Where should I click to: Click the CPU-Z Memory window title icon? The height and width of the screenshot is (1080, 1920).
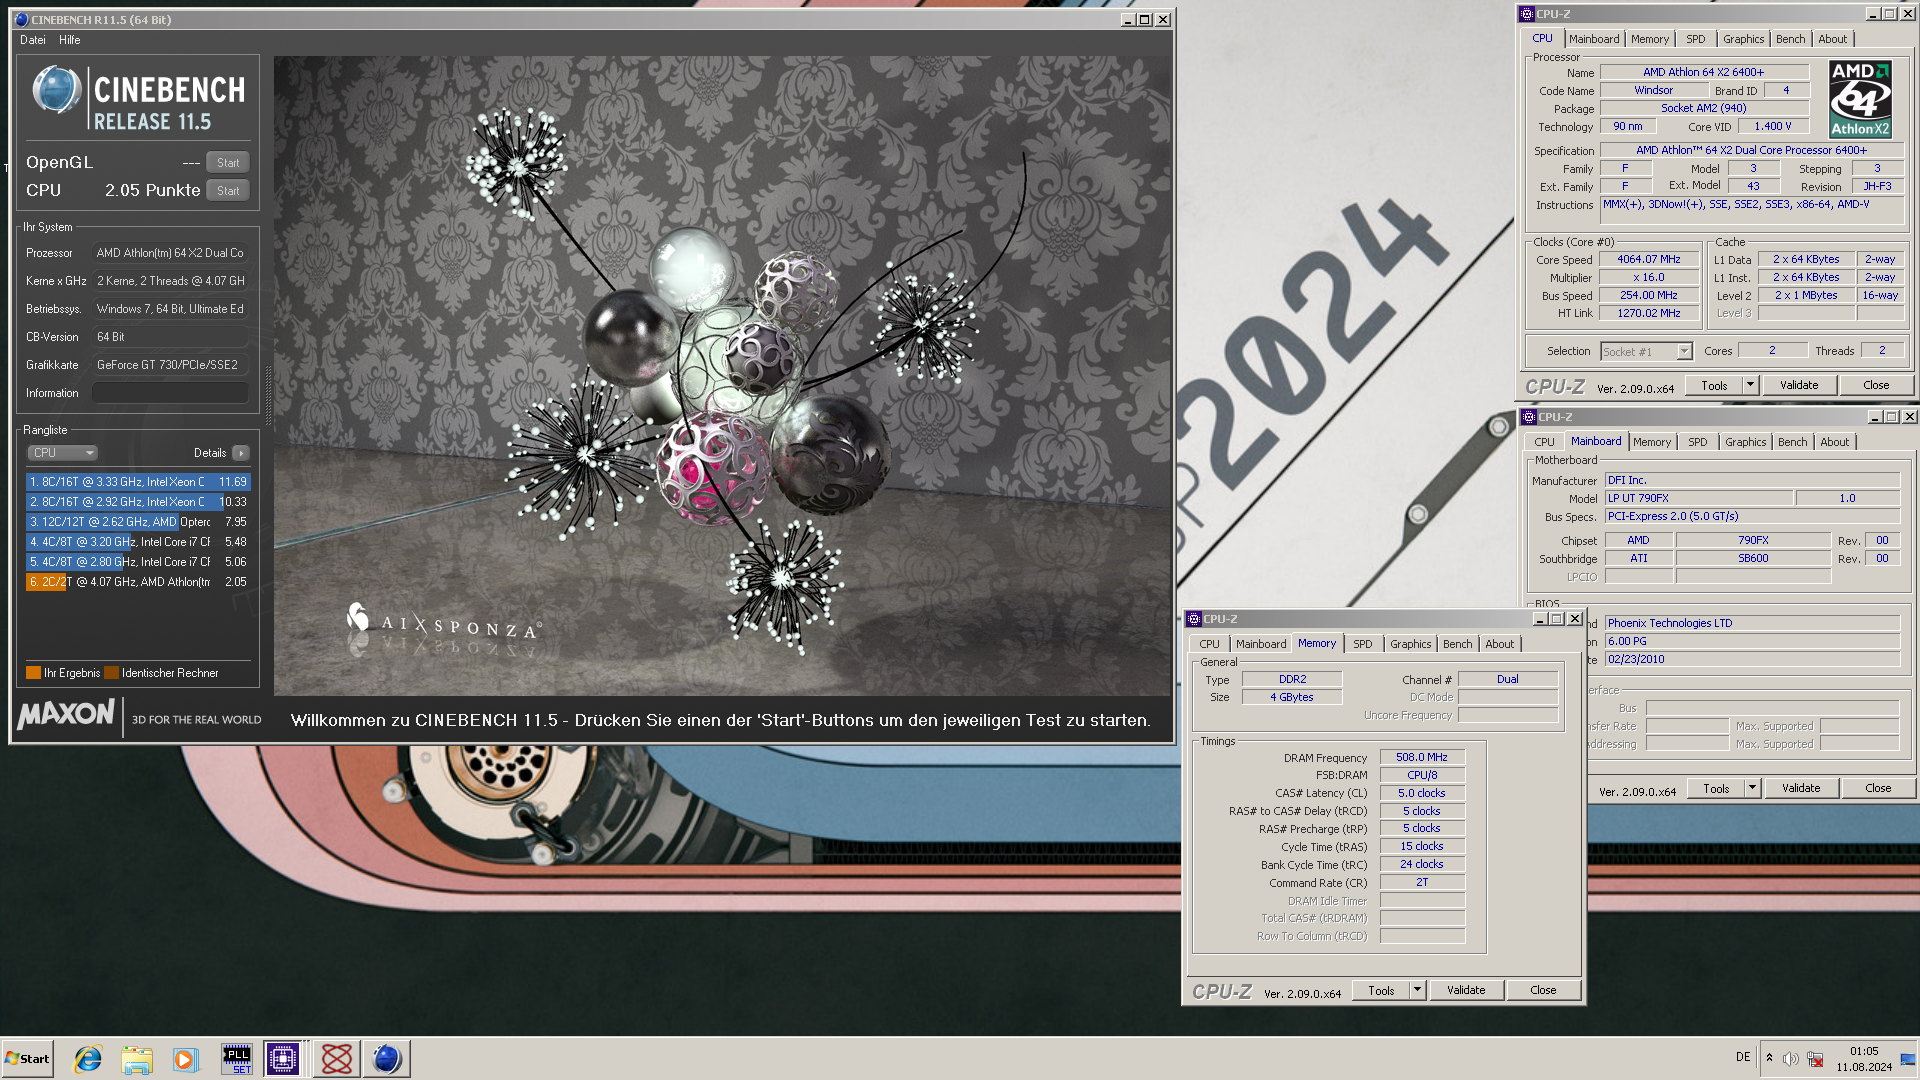point(1194,619)
